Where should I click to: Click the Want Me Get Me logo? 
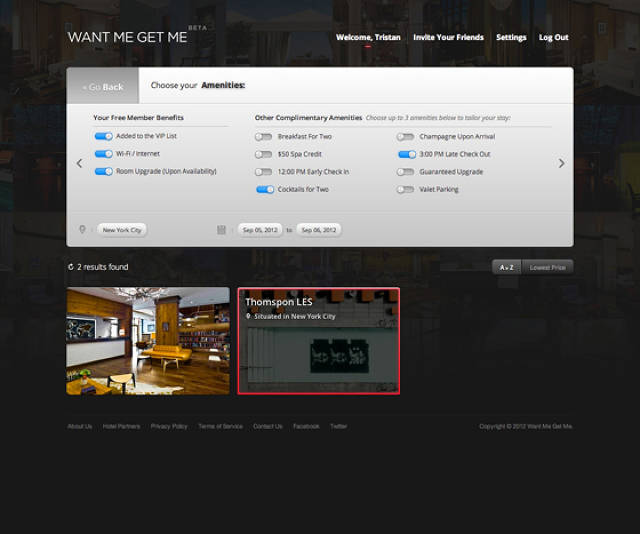coord(127,37)
